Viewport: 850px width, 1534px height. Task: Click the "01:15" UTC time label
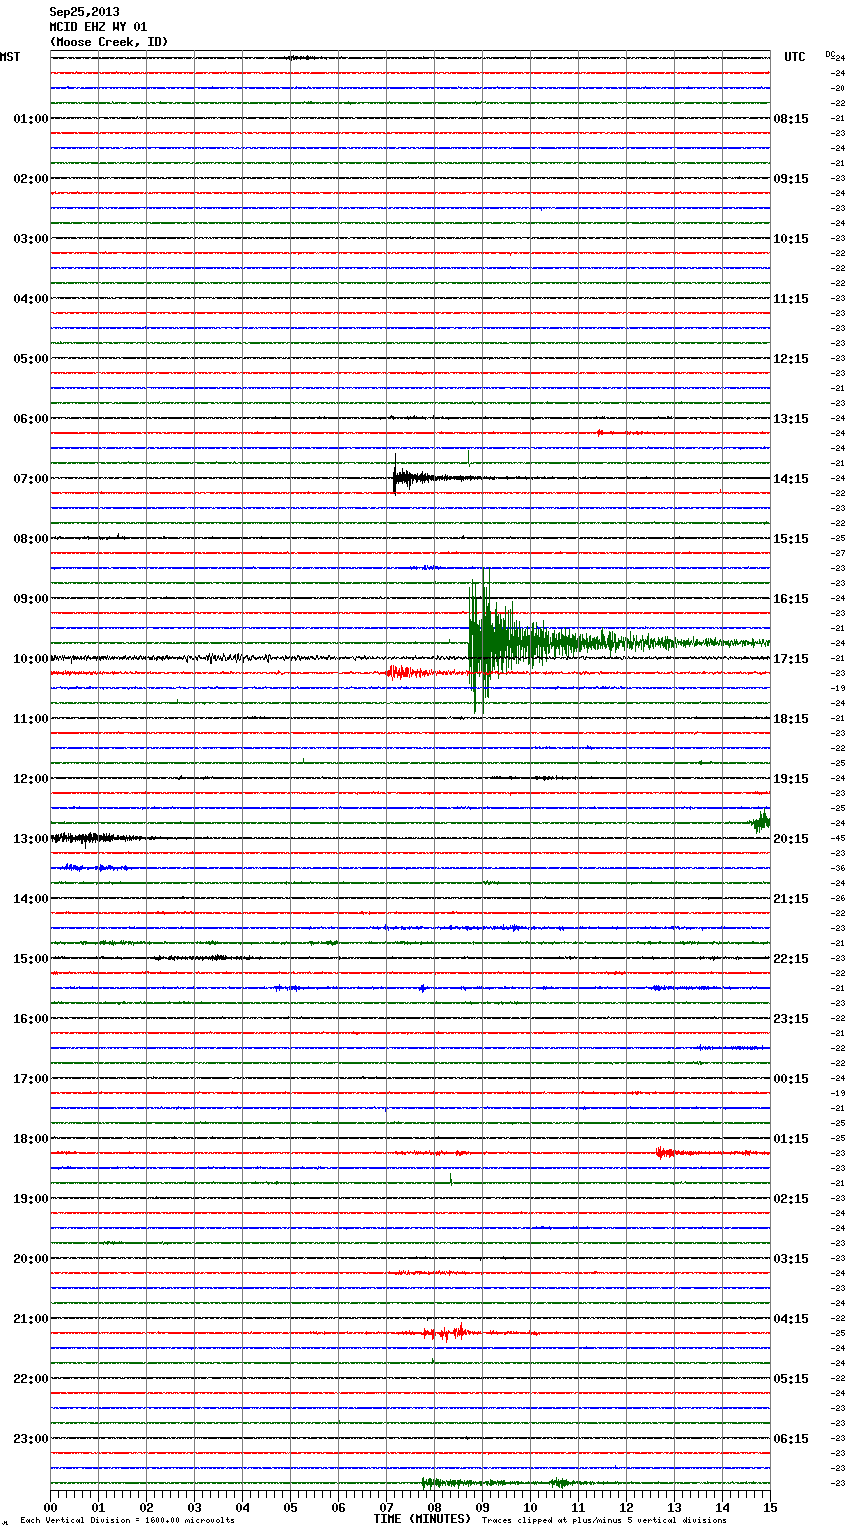[791, 1139]
